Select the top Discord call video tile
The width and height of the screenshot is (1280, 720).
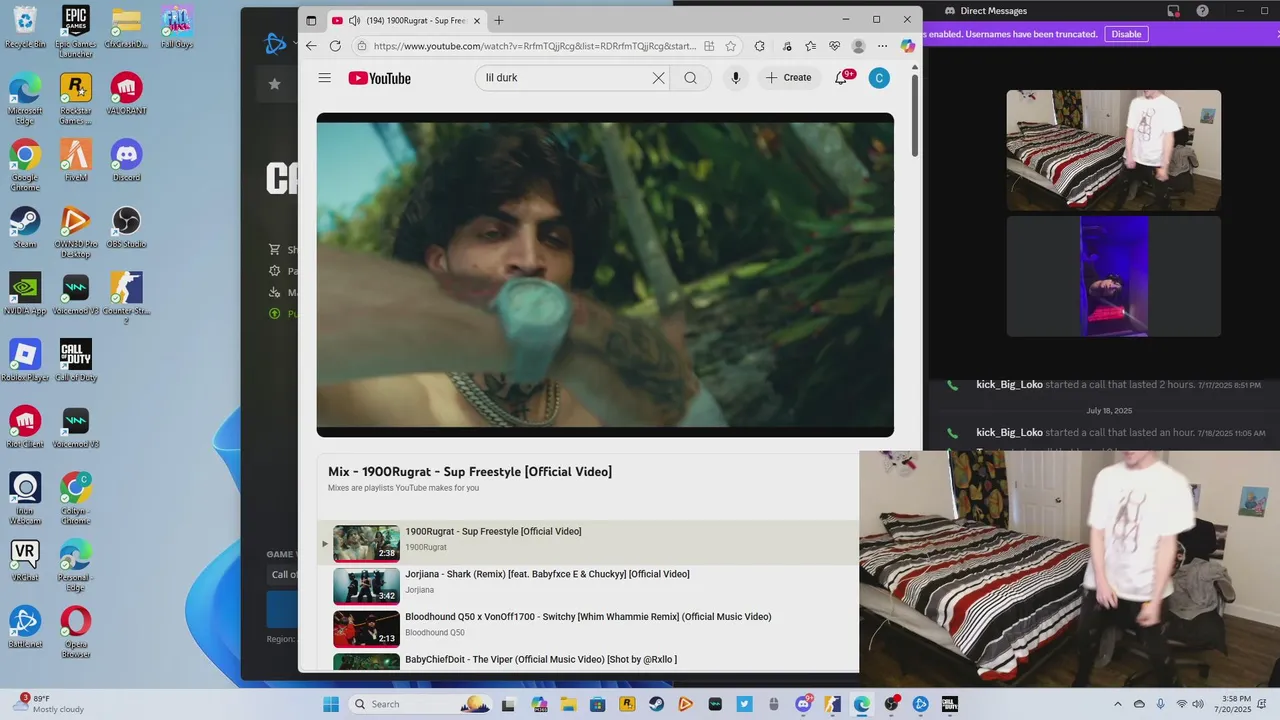click(1113, 150)
